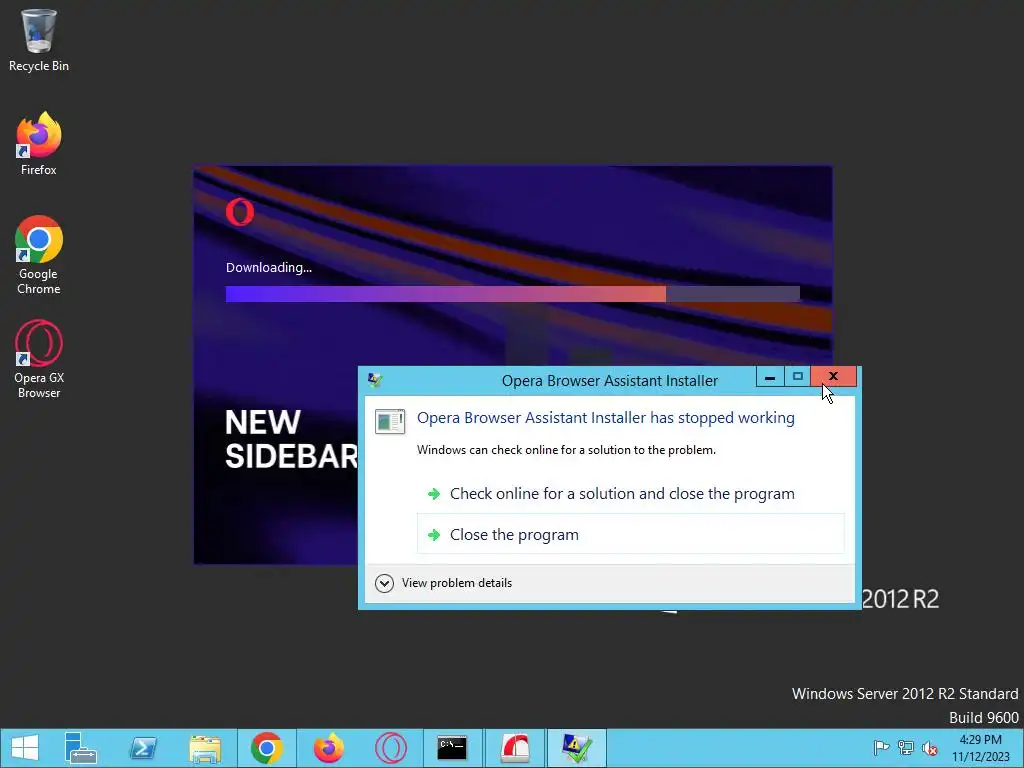Screen dimensions: 1024x768
Task: Click the Opera download progress bar
Action: tap(513, 294)
